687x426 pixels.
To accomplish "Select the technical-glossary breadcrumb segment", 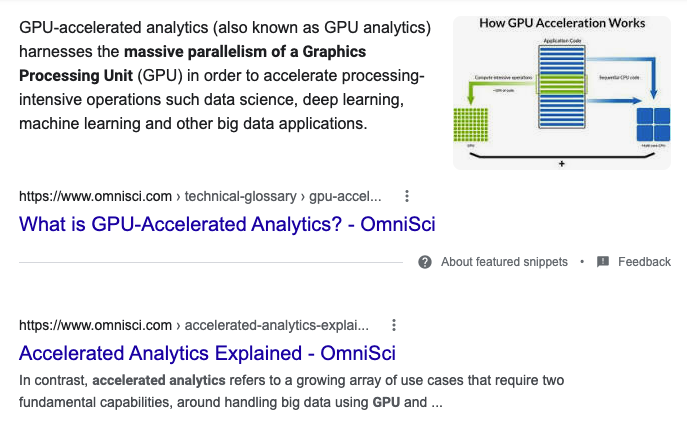I will 241,196.
